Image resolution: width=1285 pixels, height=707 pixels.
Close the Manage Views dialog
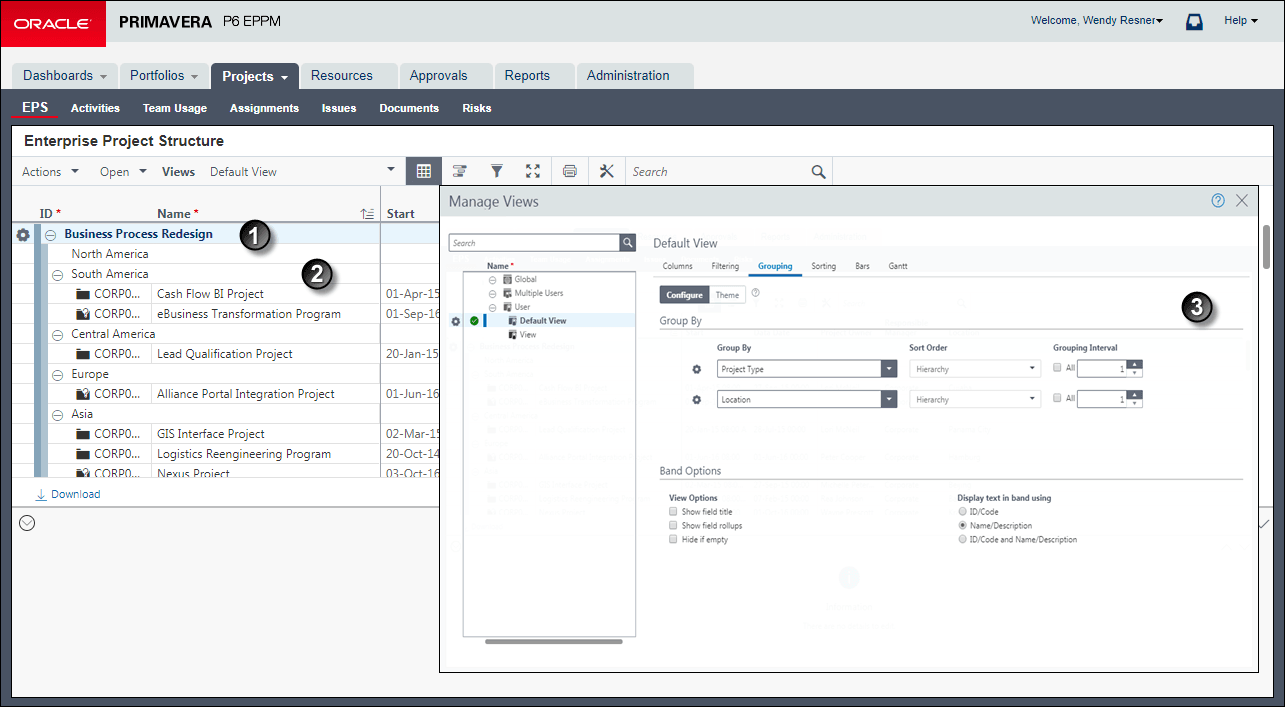click(1242, 200)
